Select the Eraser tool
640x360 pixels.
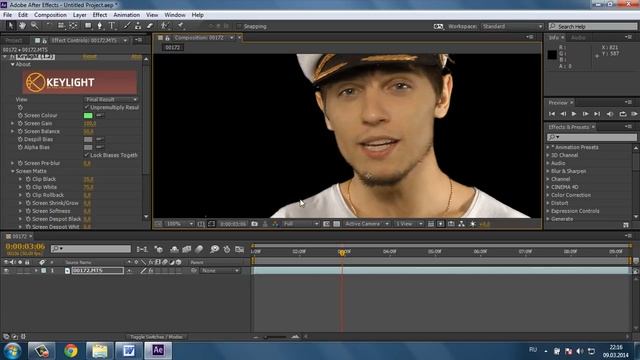click(x=150, y=26)
